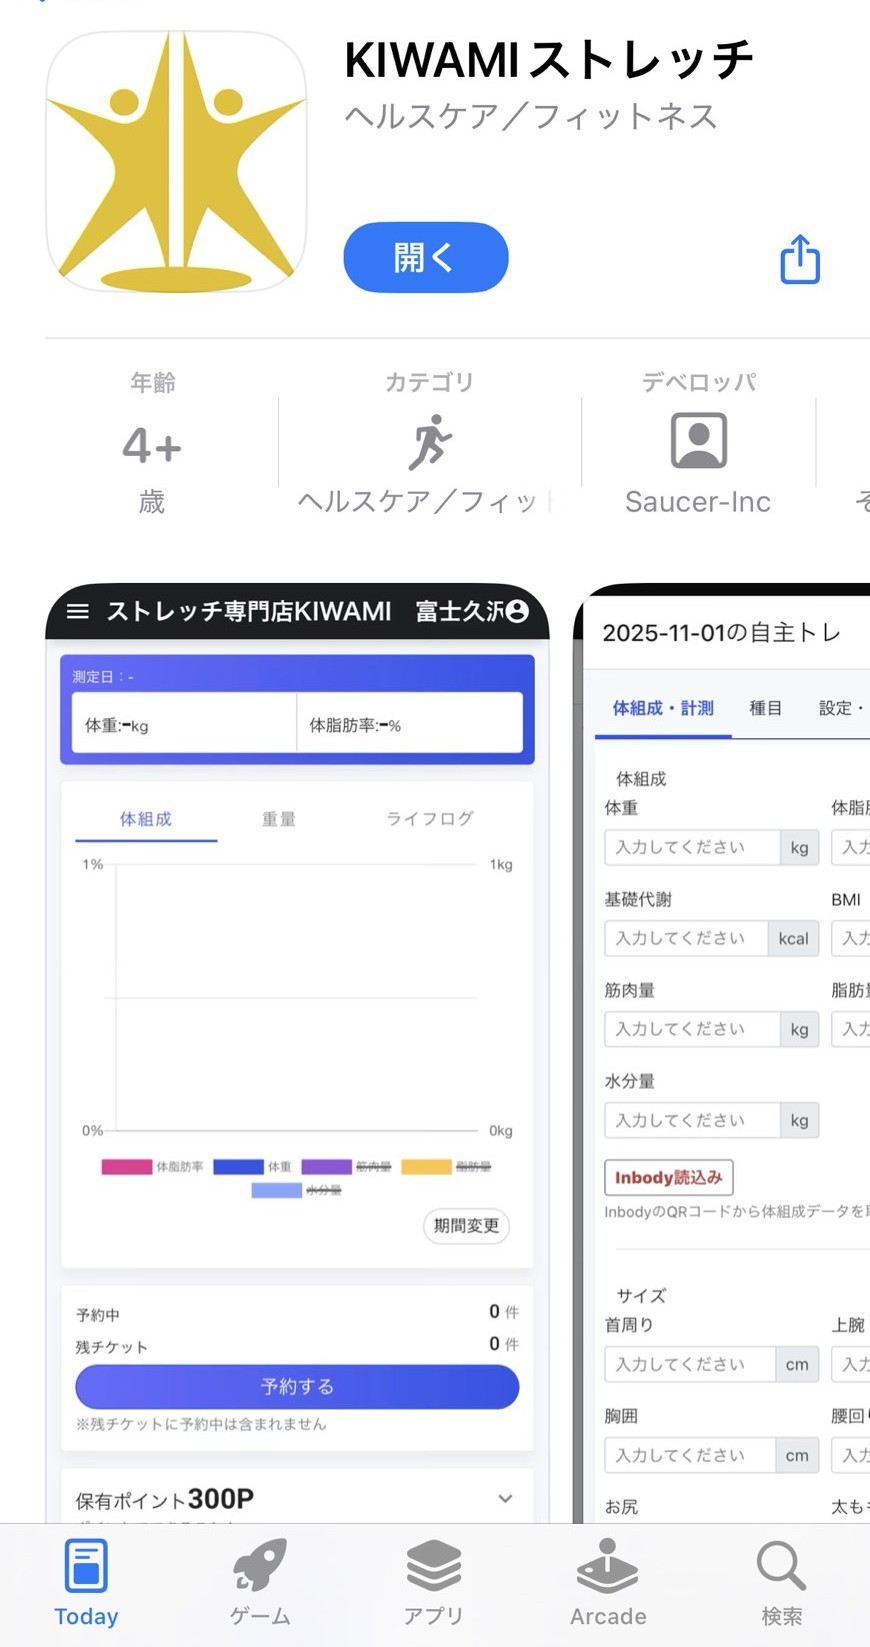Select the 体組成 tab in chart
The height and width of the screenshot is (1647, 870).
tap(146, 819)
